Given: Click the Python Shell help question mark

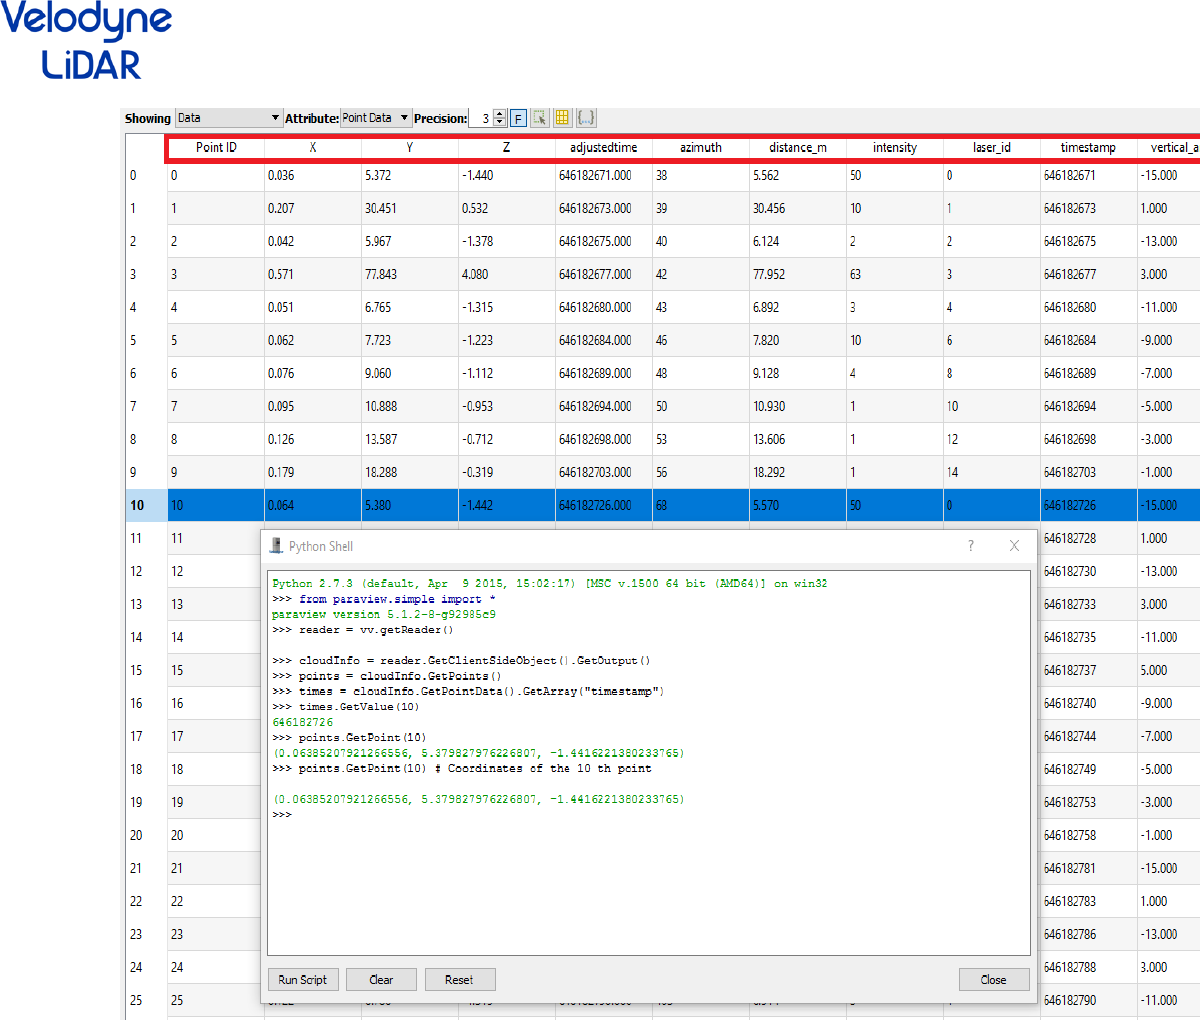Looking at the screenshot, I should (x=970, y=546).
